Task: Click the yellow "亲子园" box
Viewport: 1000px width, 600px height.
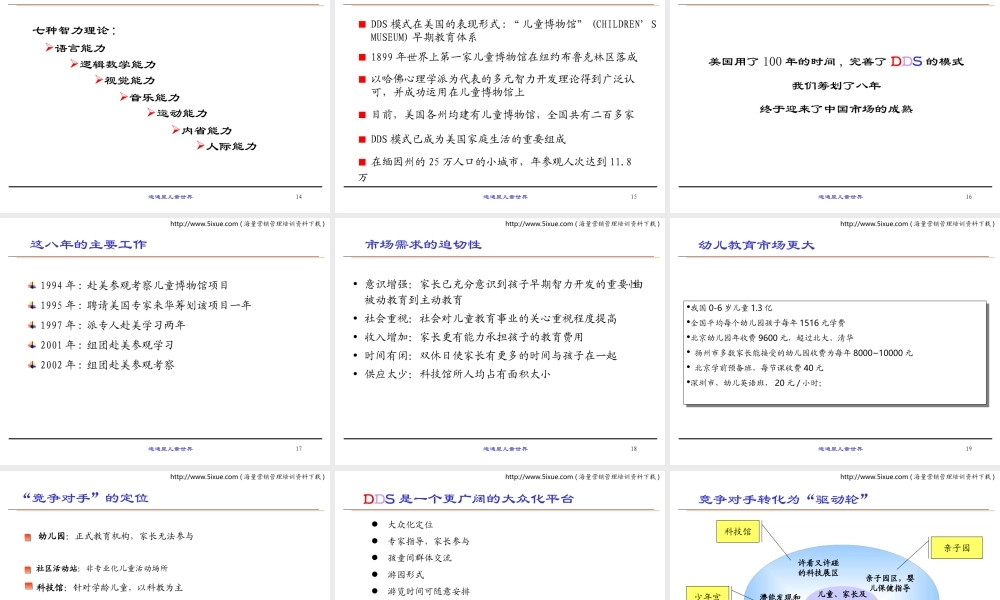Action: [956, 548]
